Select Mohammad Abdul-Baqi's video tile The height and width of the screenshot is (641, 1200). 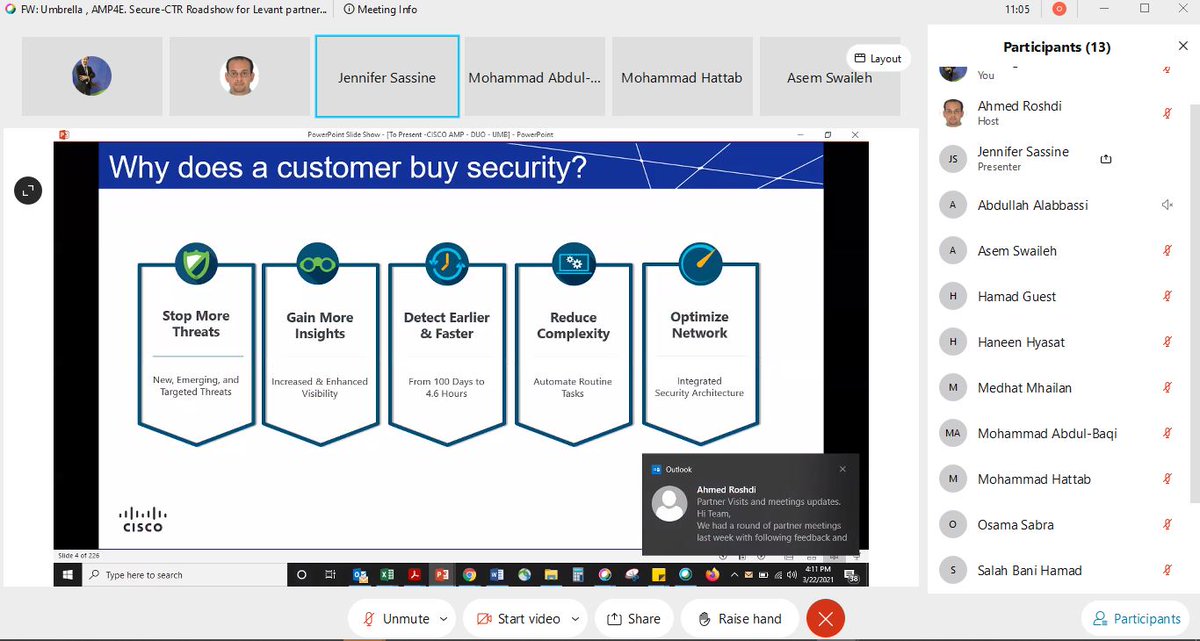(x=535, y=77)
